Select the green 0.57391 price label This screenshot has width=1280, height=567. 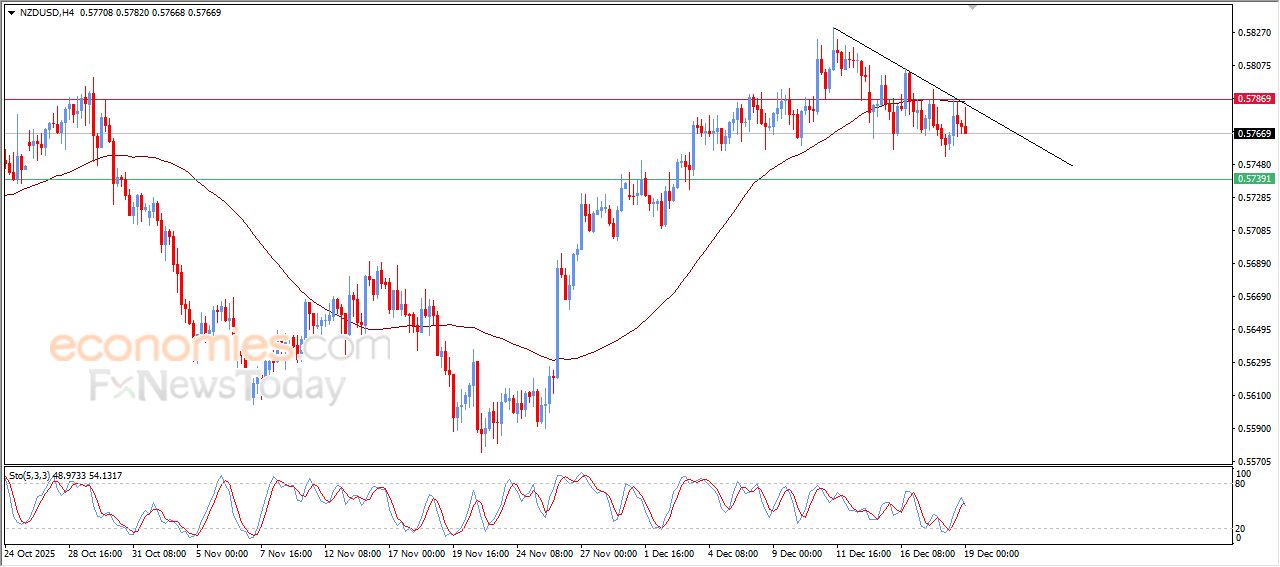1253,179
